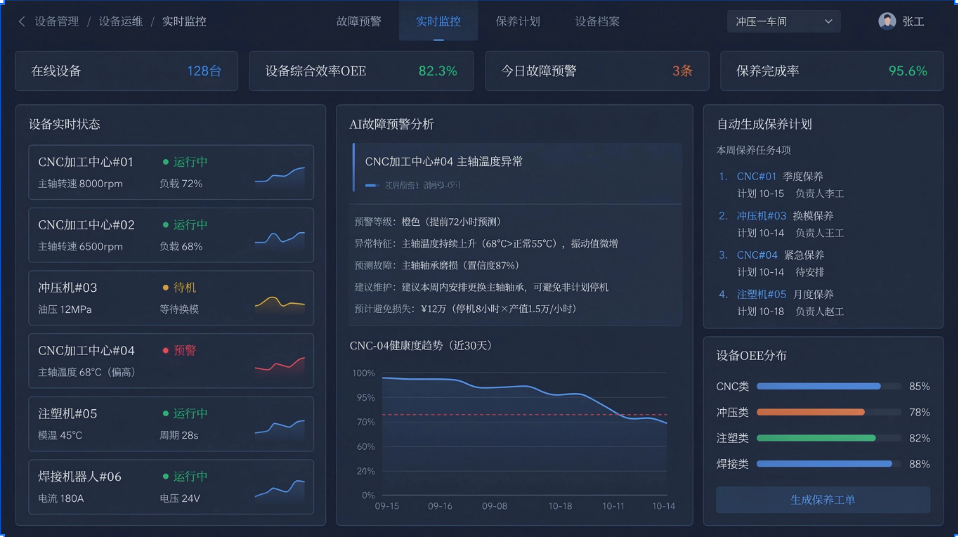Click 预警等级 橙色 text line

coord(428,222)
